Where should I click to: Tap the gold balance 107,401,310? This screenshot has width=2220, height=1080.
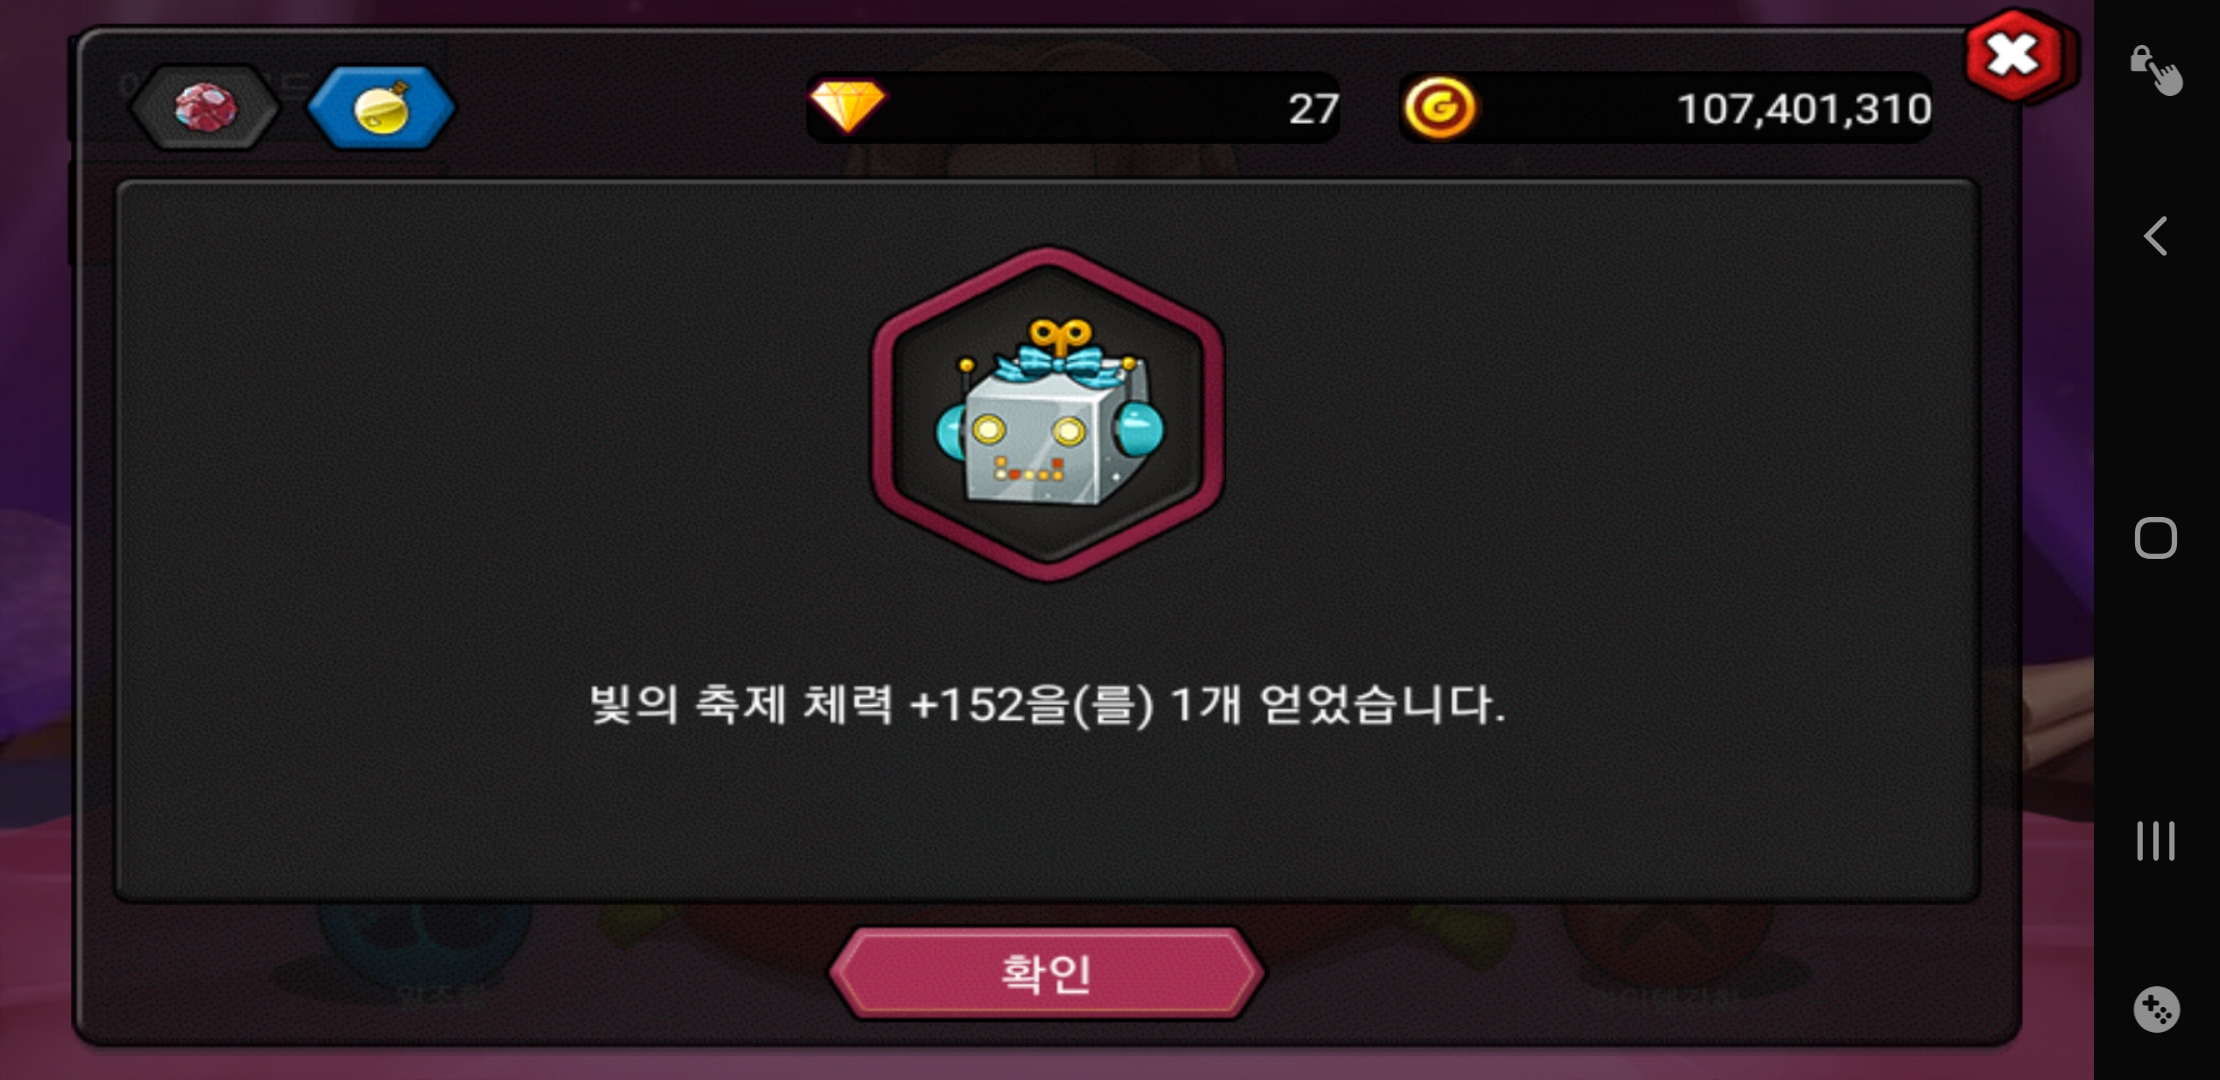pyautogui.click(x=1804, y=108)
